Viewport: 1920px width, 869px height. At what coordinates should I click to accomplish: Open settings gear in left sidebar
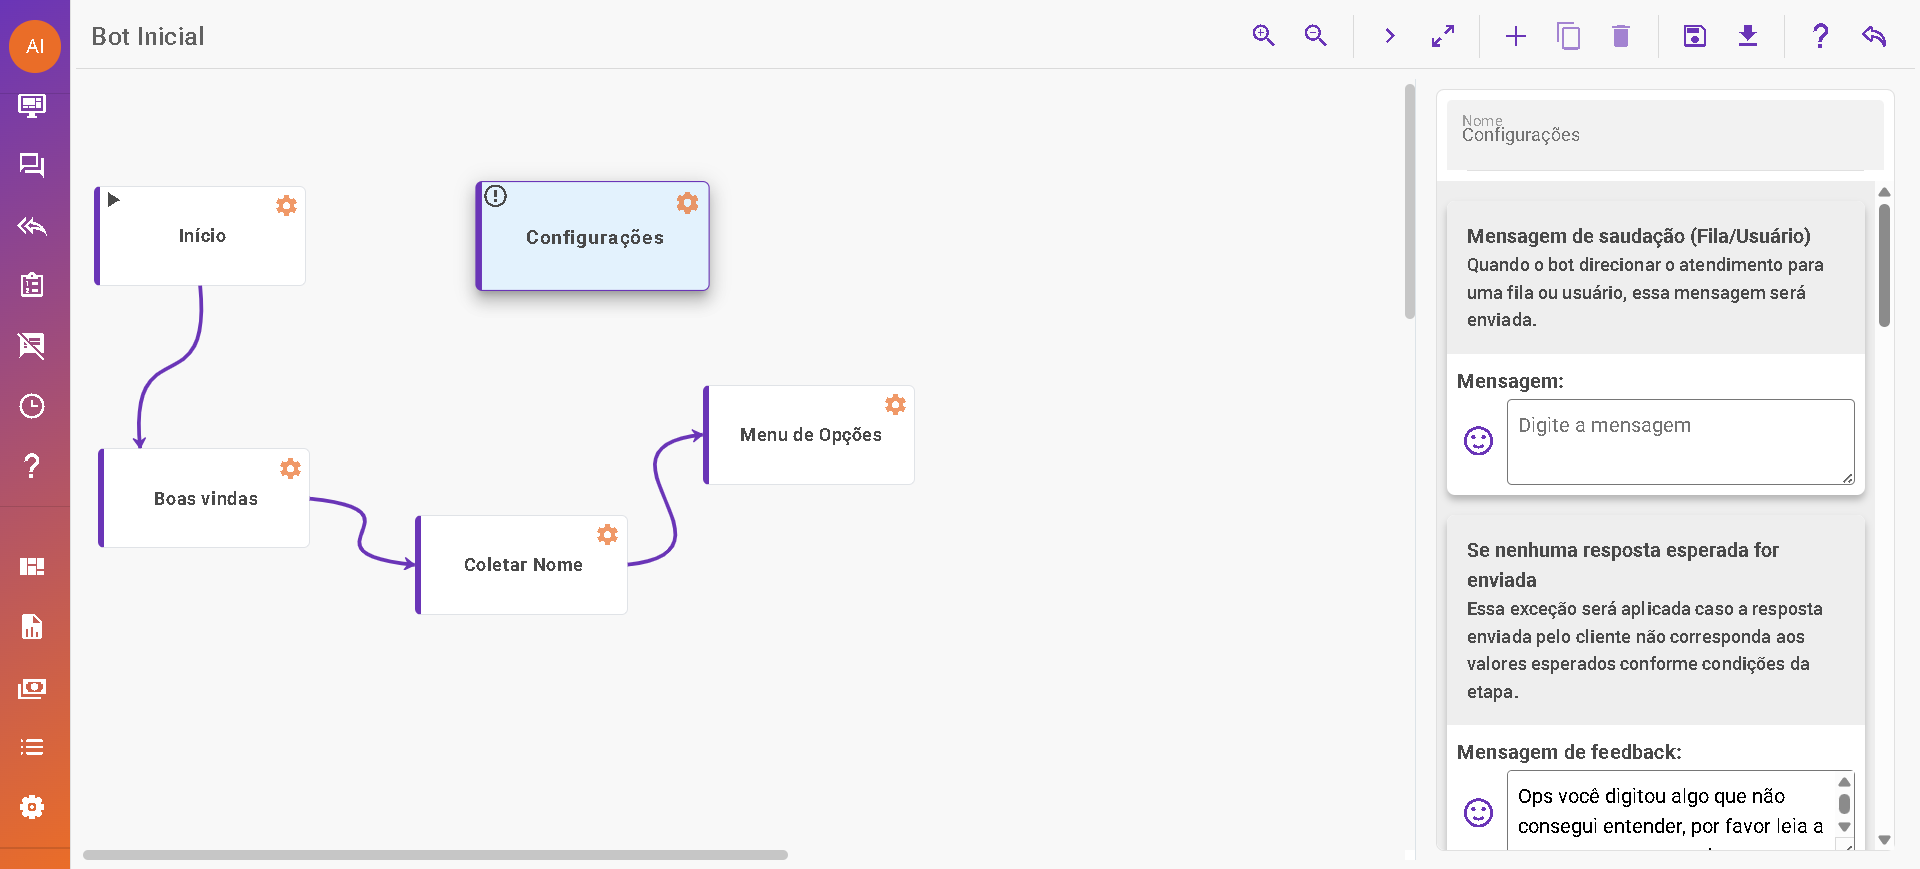(32, 807)
